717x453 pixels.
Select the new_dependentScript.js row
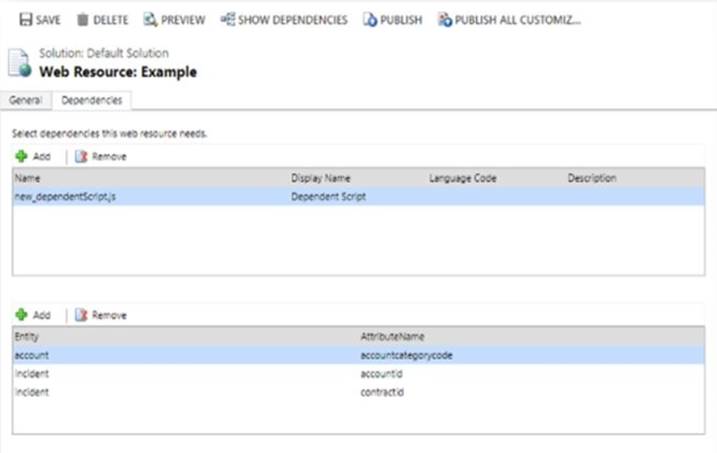tap(65, 196)
